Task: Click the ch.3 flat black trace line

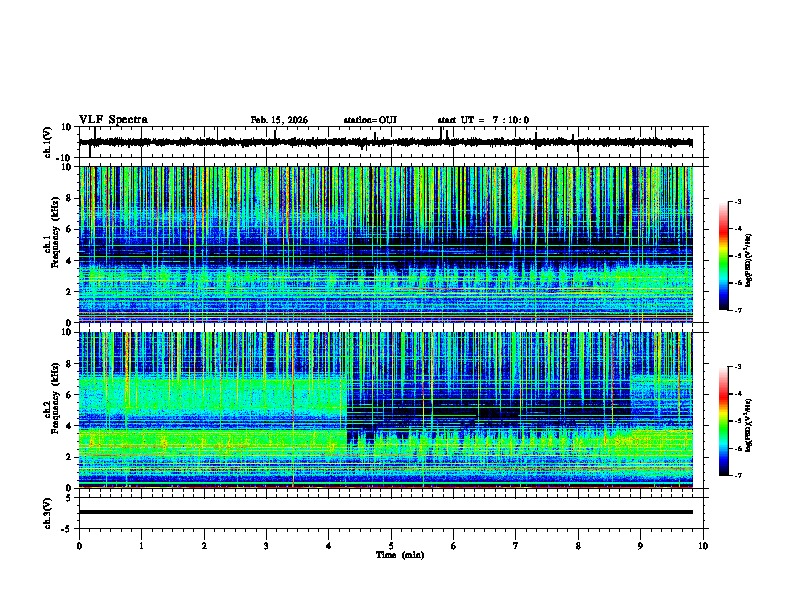Action: coord(385,512)
